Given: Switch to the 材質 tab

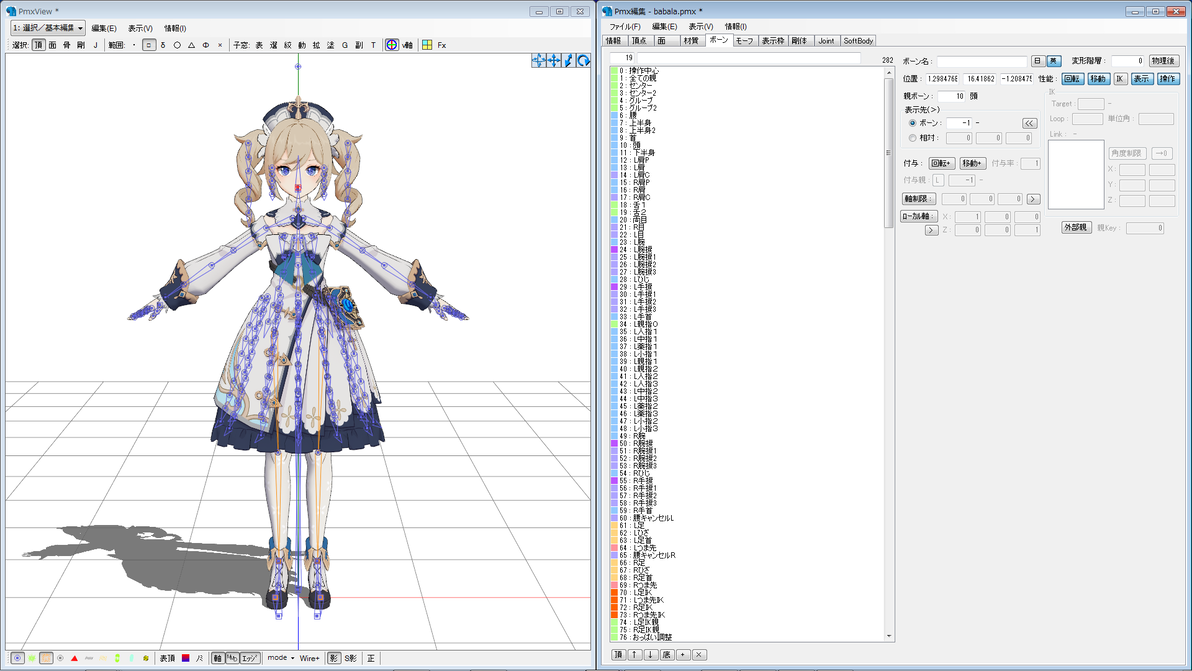Looking at the screenshot, I should [x=691, y=41].
